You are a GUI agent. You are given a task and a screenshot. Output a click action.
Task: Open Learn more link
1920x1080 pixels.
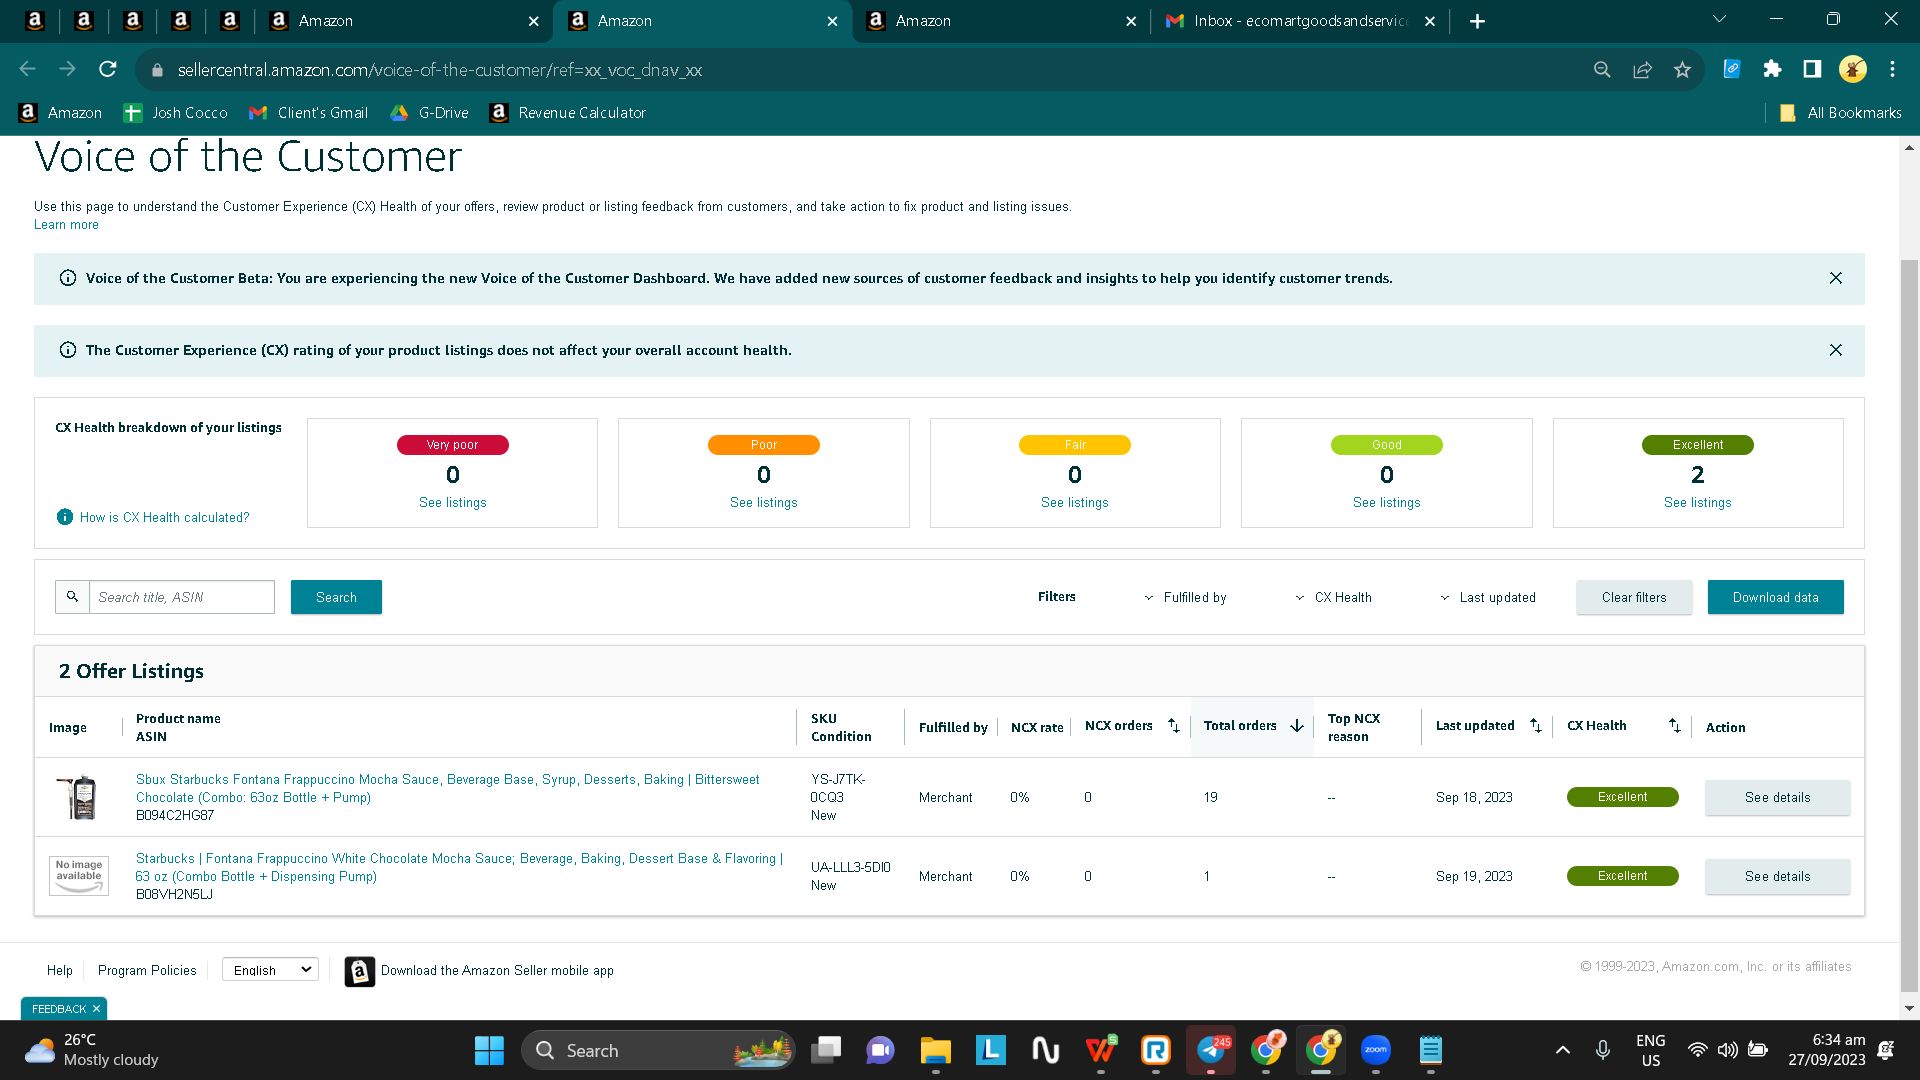pyautogui.click(x=66, y=225)
